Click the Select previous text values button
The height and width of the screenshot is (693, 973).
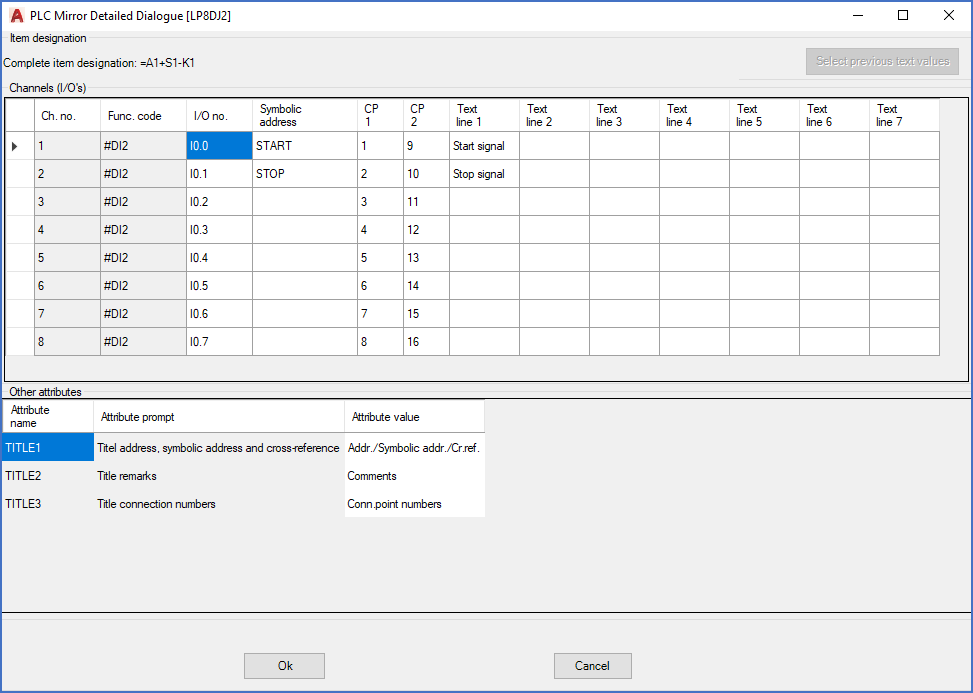[881, 62]
